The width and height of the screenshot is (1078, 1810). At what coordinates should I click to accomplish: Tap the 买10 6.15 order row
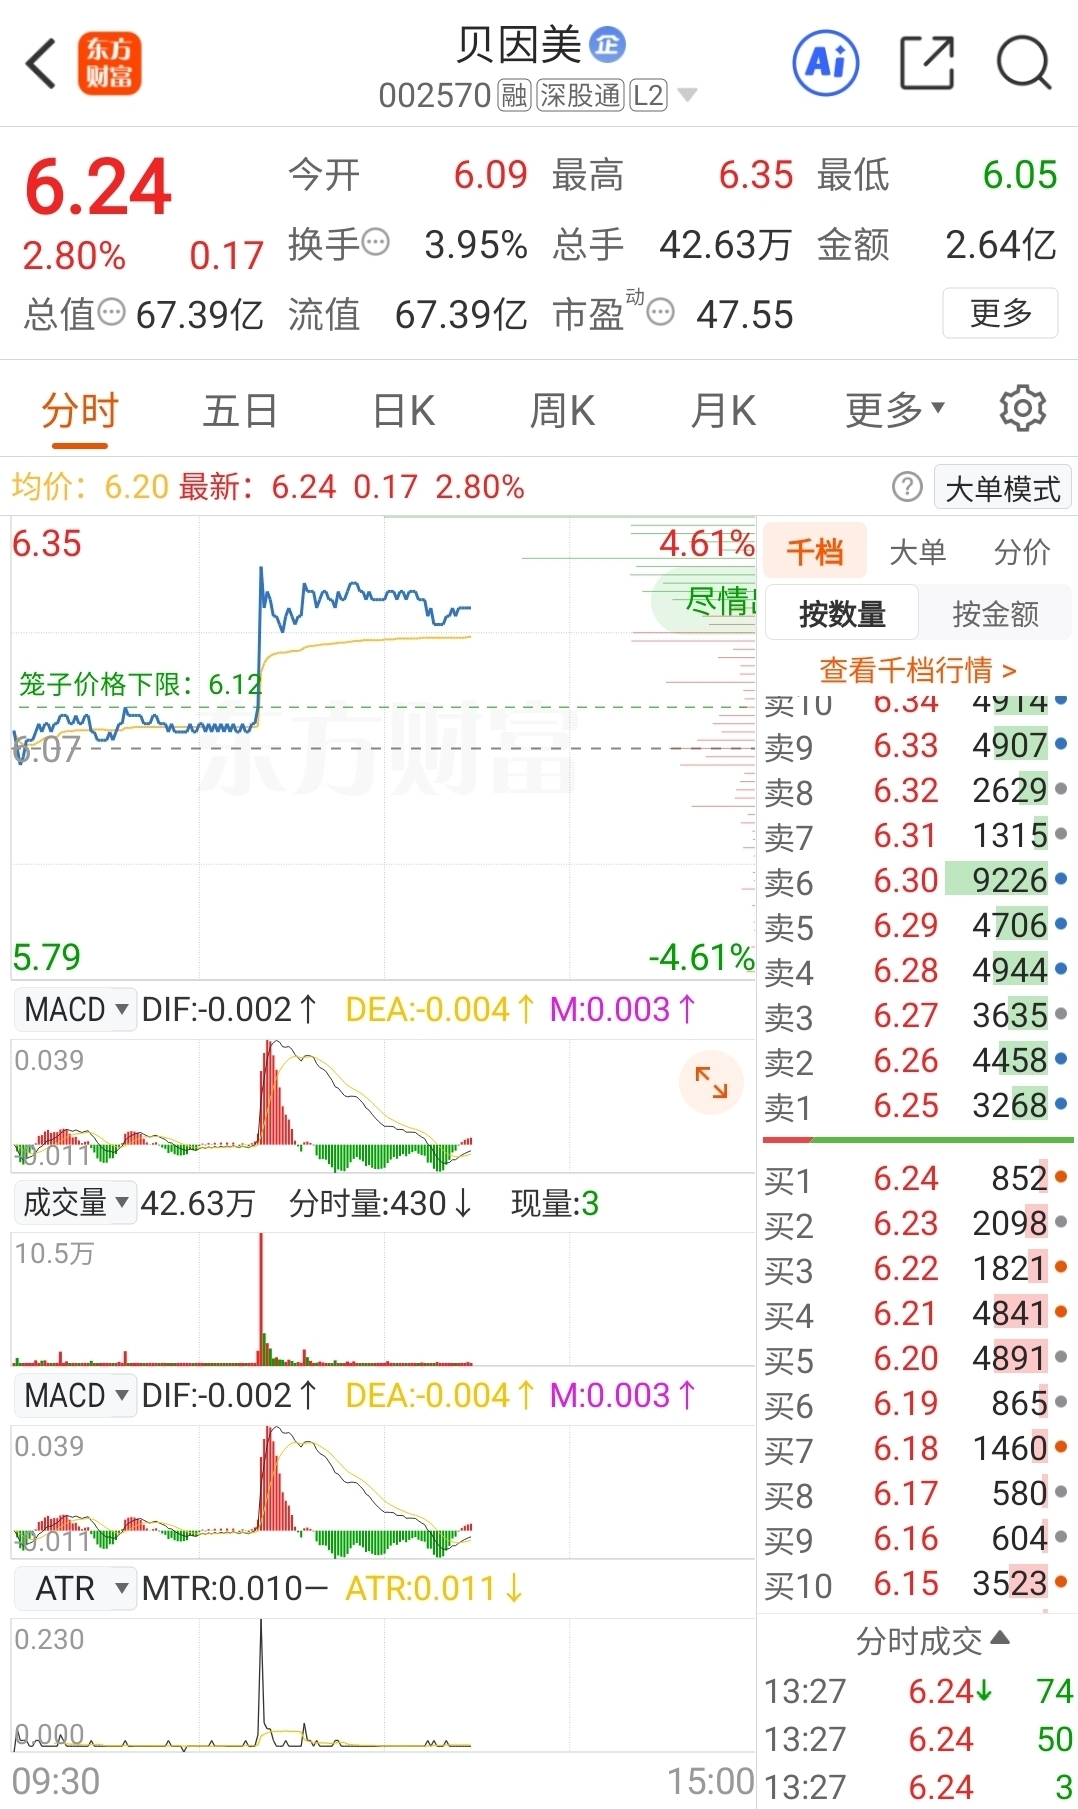point(917,1584)
